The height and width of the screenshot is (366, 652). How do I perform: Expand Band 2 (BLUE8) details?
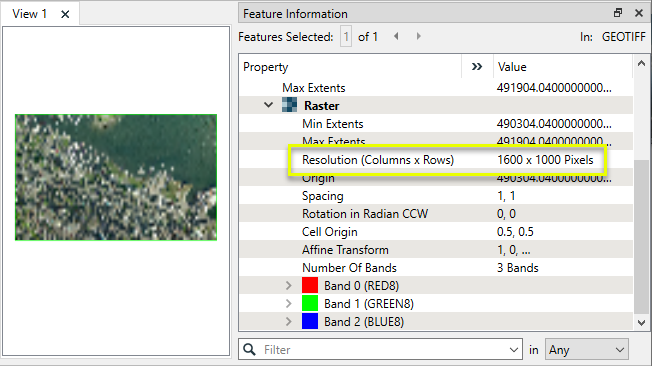289,321
